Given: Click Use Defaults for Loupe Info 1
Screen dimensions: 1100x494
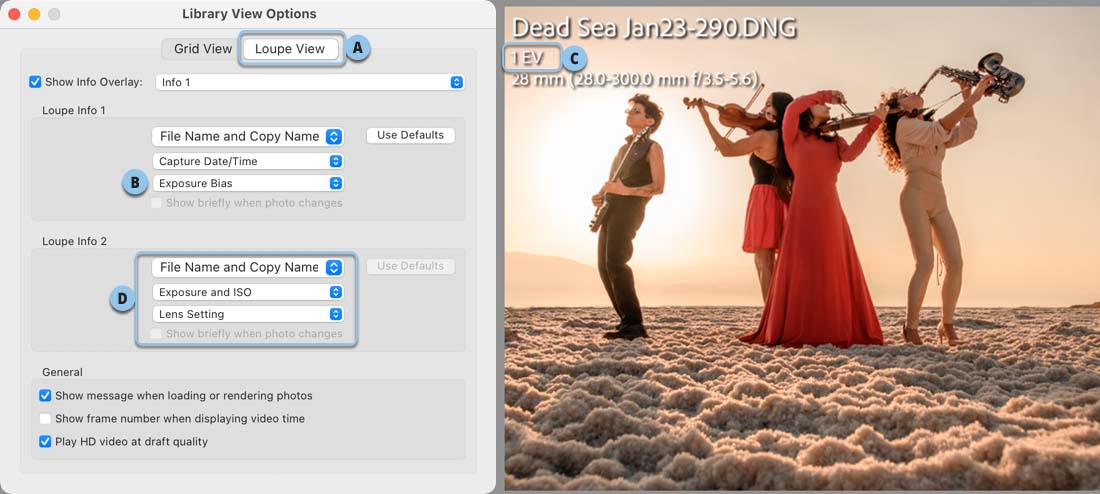Looking at the screenshot, I should [410, 135].
